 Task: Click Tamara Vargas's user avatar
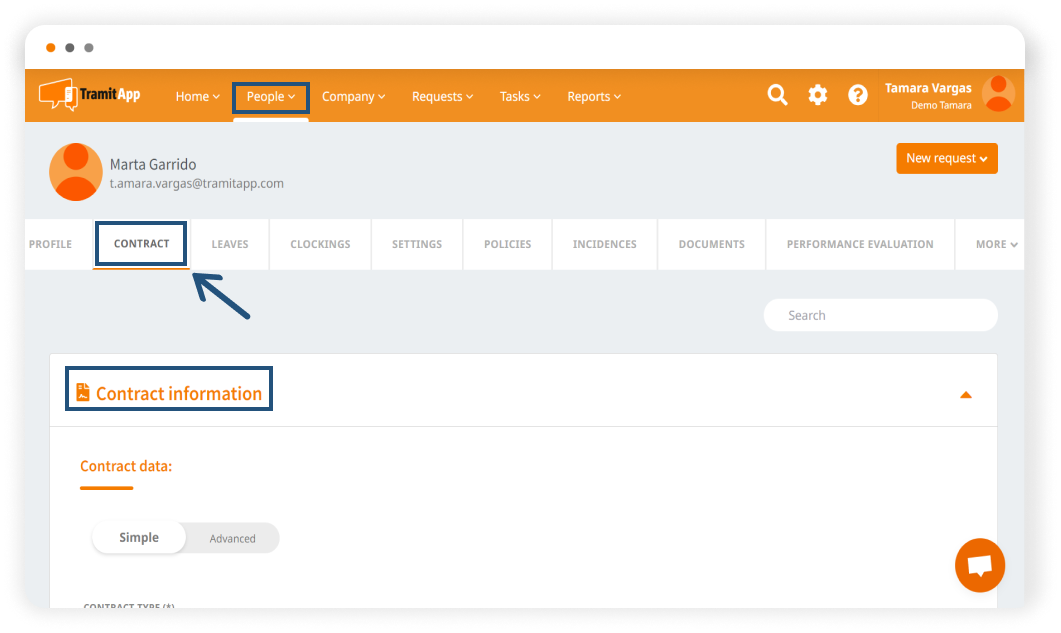(998, 94)
